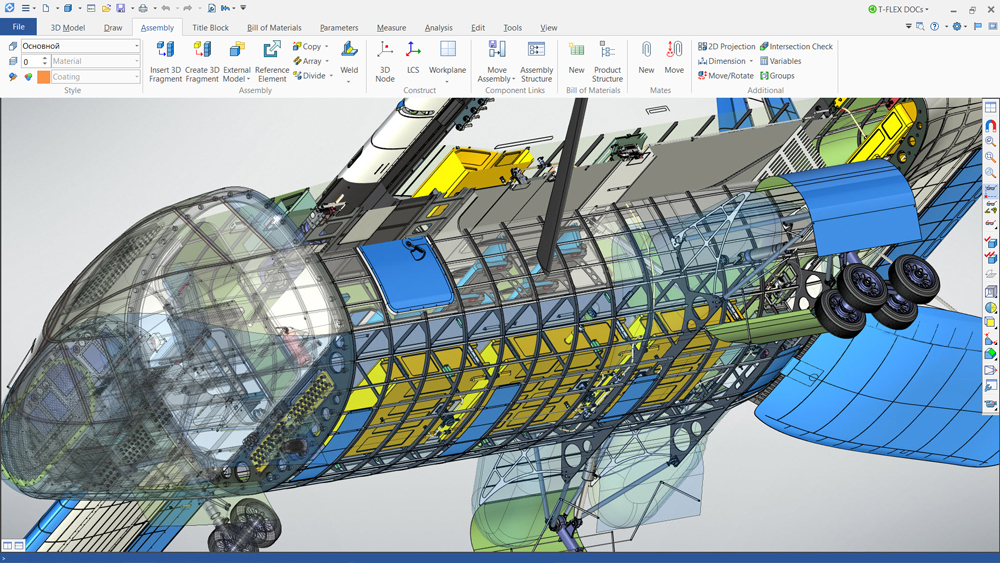1000x563 pixels.
Task: Click Create 3D Fragment icon
Action: click(202, 49)
